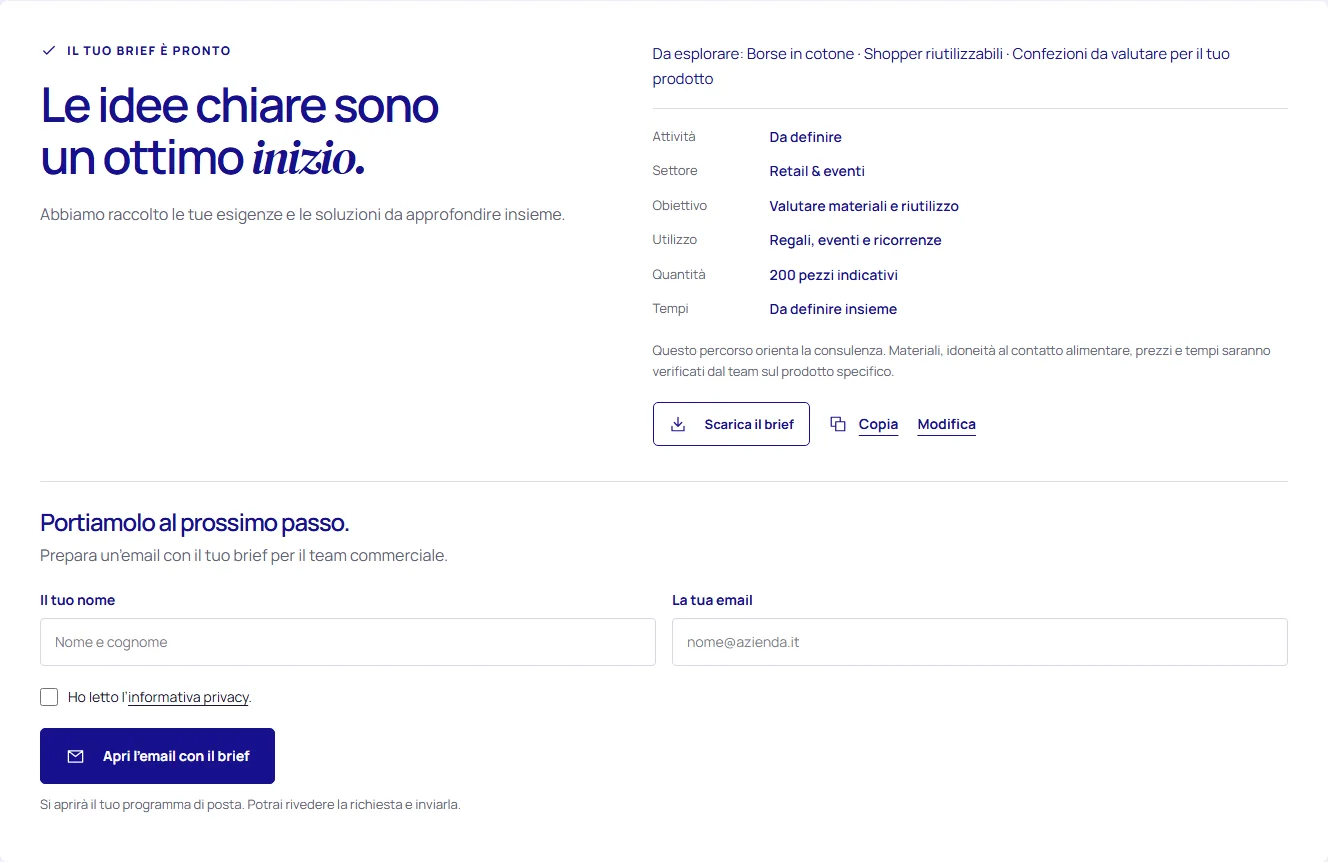Copy the brief using Copia
This screenshot has height=863, width=1328.
(878, 424)
